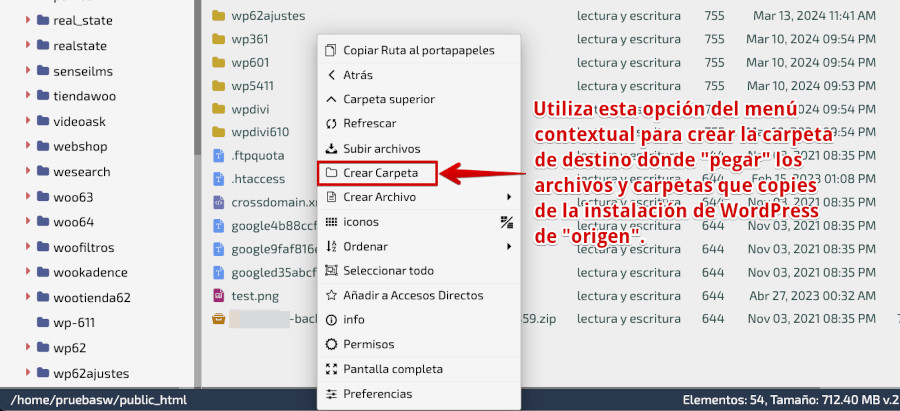Expand the wookadence tree folder
The width and height of the screenshot is (900, 411).
coord(28,272)
